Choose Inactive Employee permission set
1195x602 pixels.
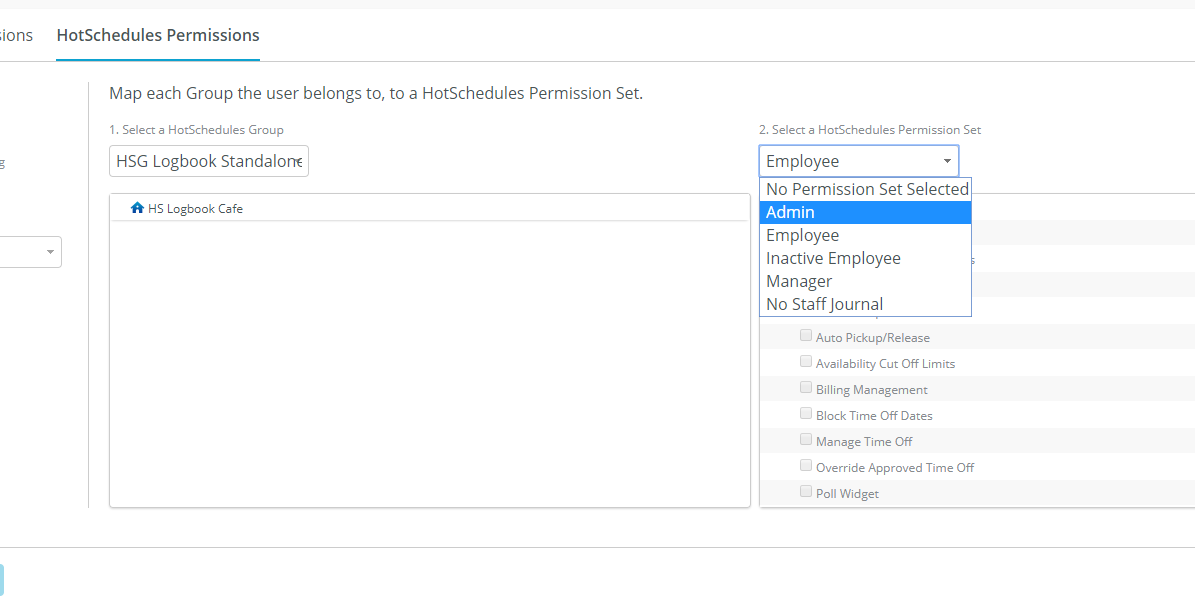865,258
